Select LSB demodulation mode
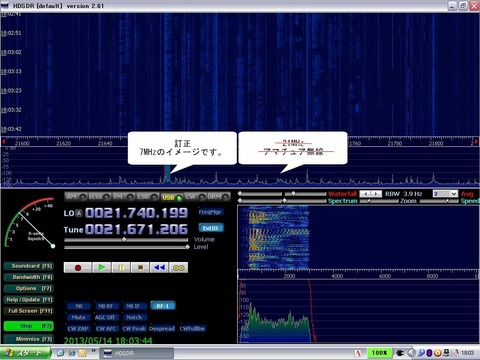Viewport: 480px width, 360px height. click(147, 197)
